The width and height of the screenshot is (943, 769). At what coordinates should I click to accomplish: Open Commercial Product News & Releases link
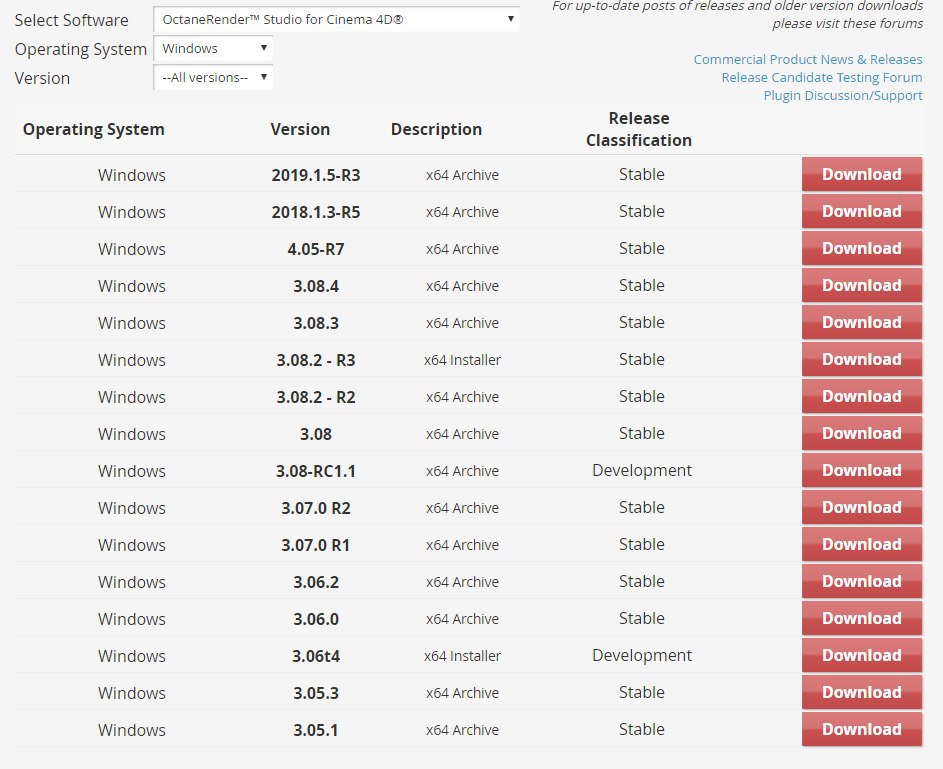[x=808, y=60]
